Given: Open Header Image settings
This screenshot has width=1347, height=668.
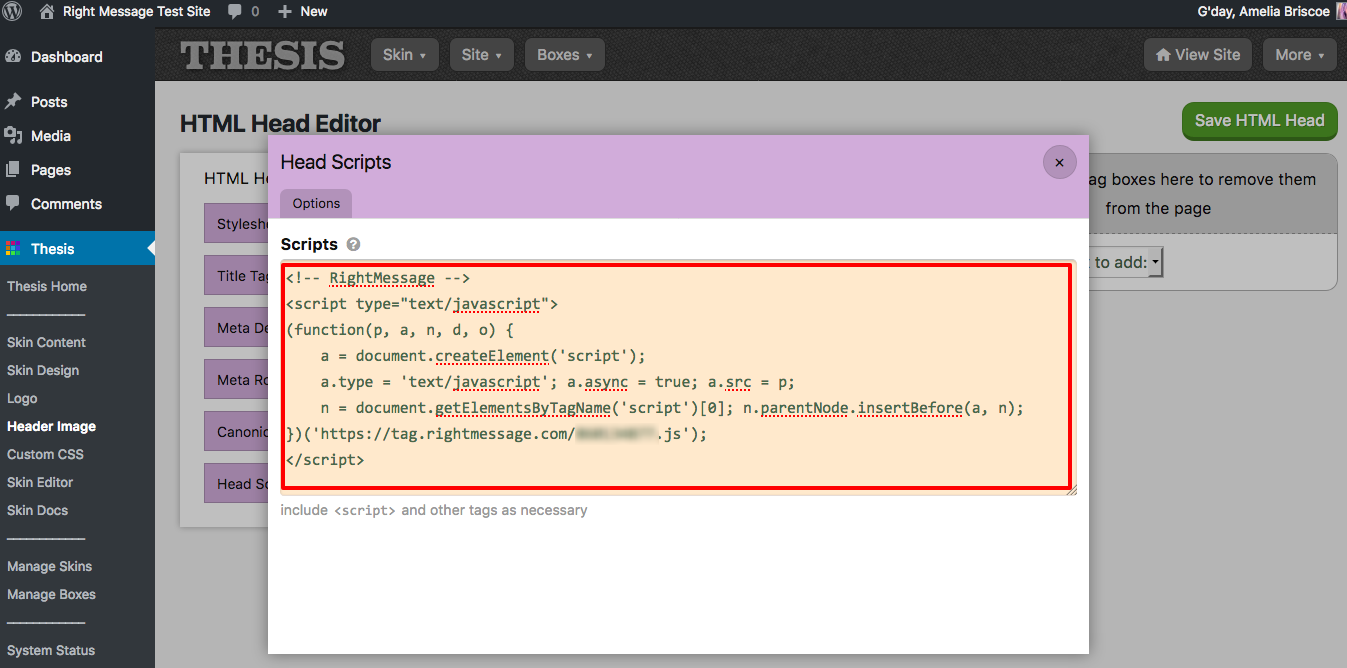Looking at the screenshot, I should tap(51, 426).
